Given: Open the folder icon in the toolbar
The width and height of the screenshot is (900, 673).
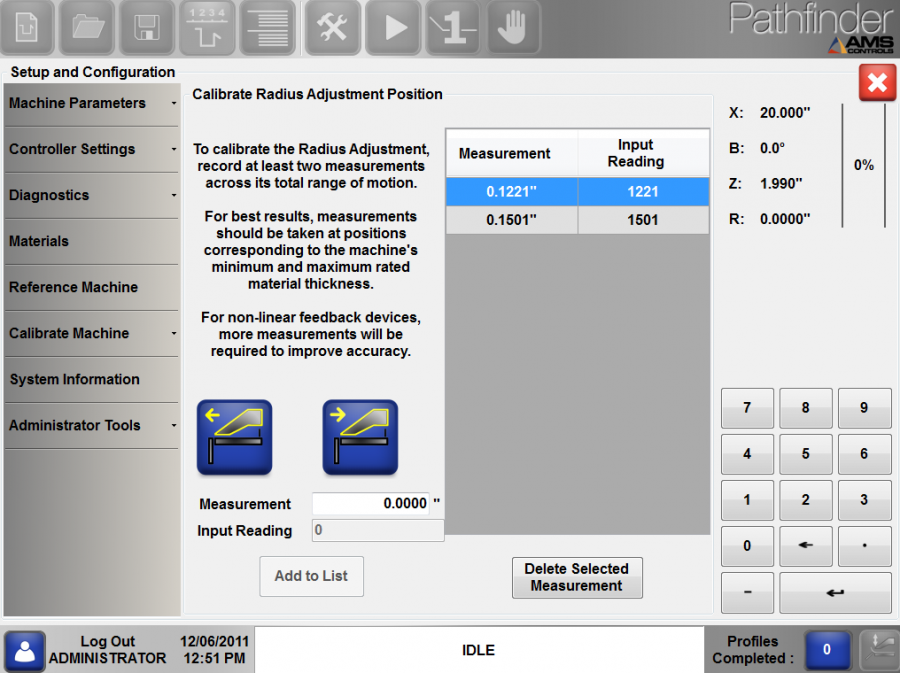Looking at the screenshot, I should pyautogui.click(x=86, y=27).
